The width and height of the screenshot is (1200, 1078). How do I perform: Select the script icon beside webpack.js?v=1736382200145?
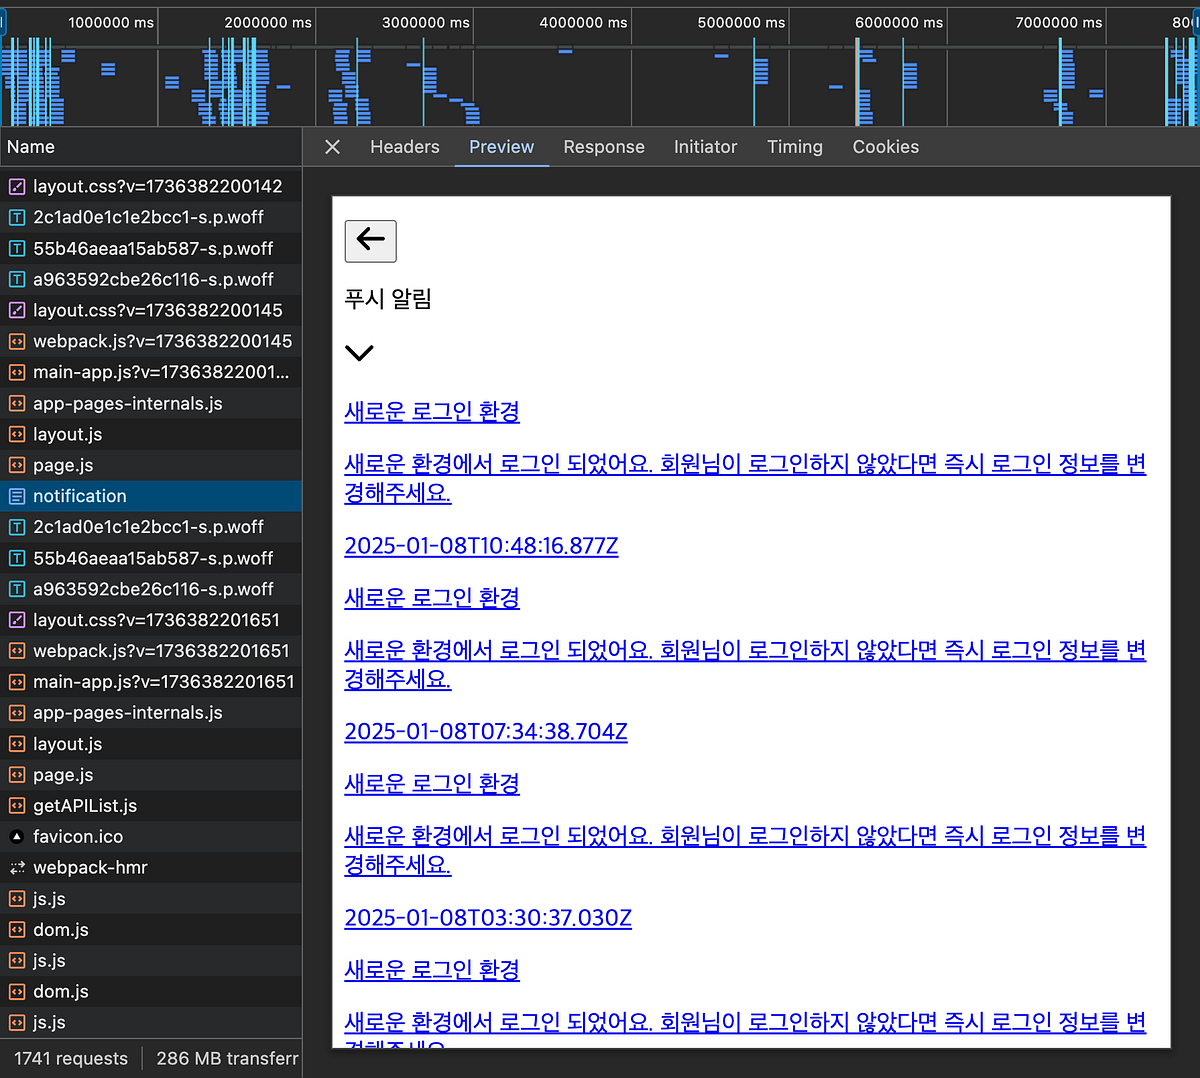point(16,341)
